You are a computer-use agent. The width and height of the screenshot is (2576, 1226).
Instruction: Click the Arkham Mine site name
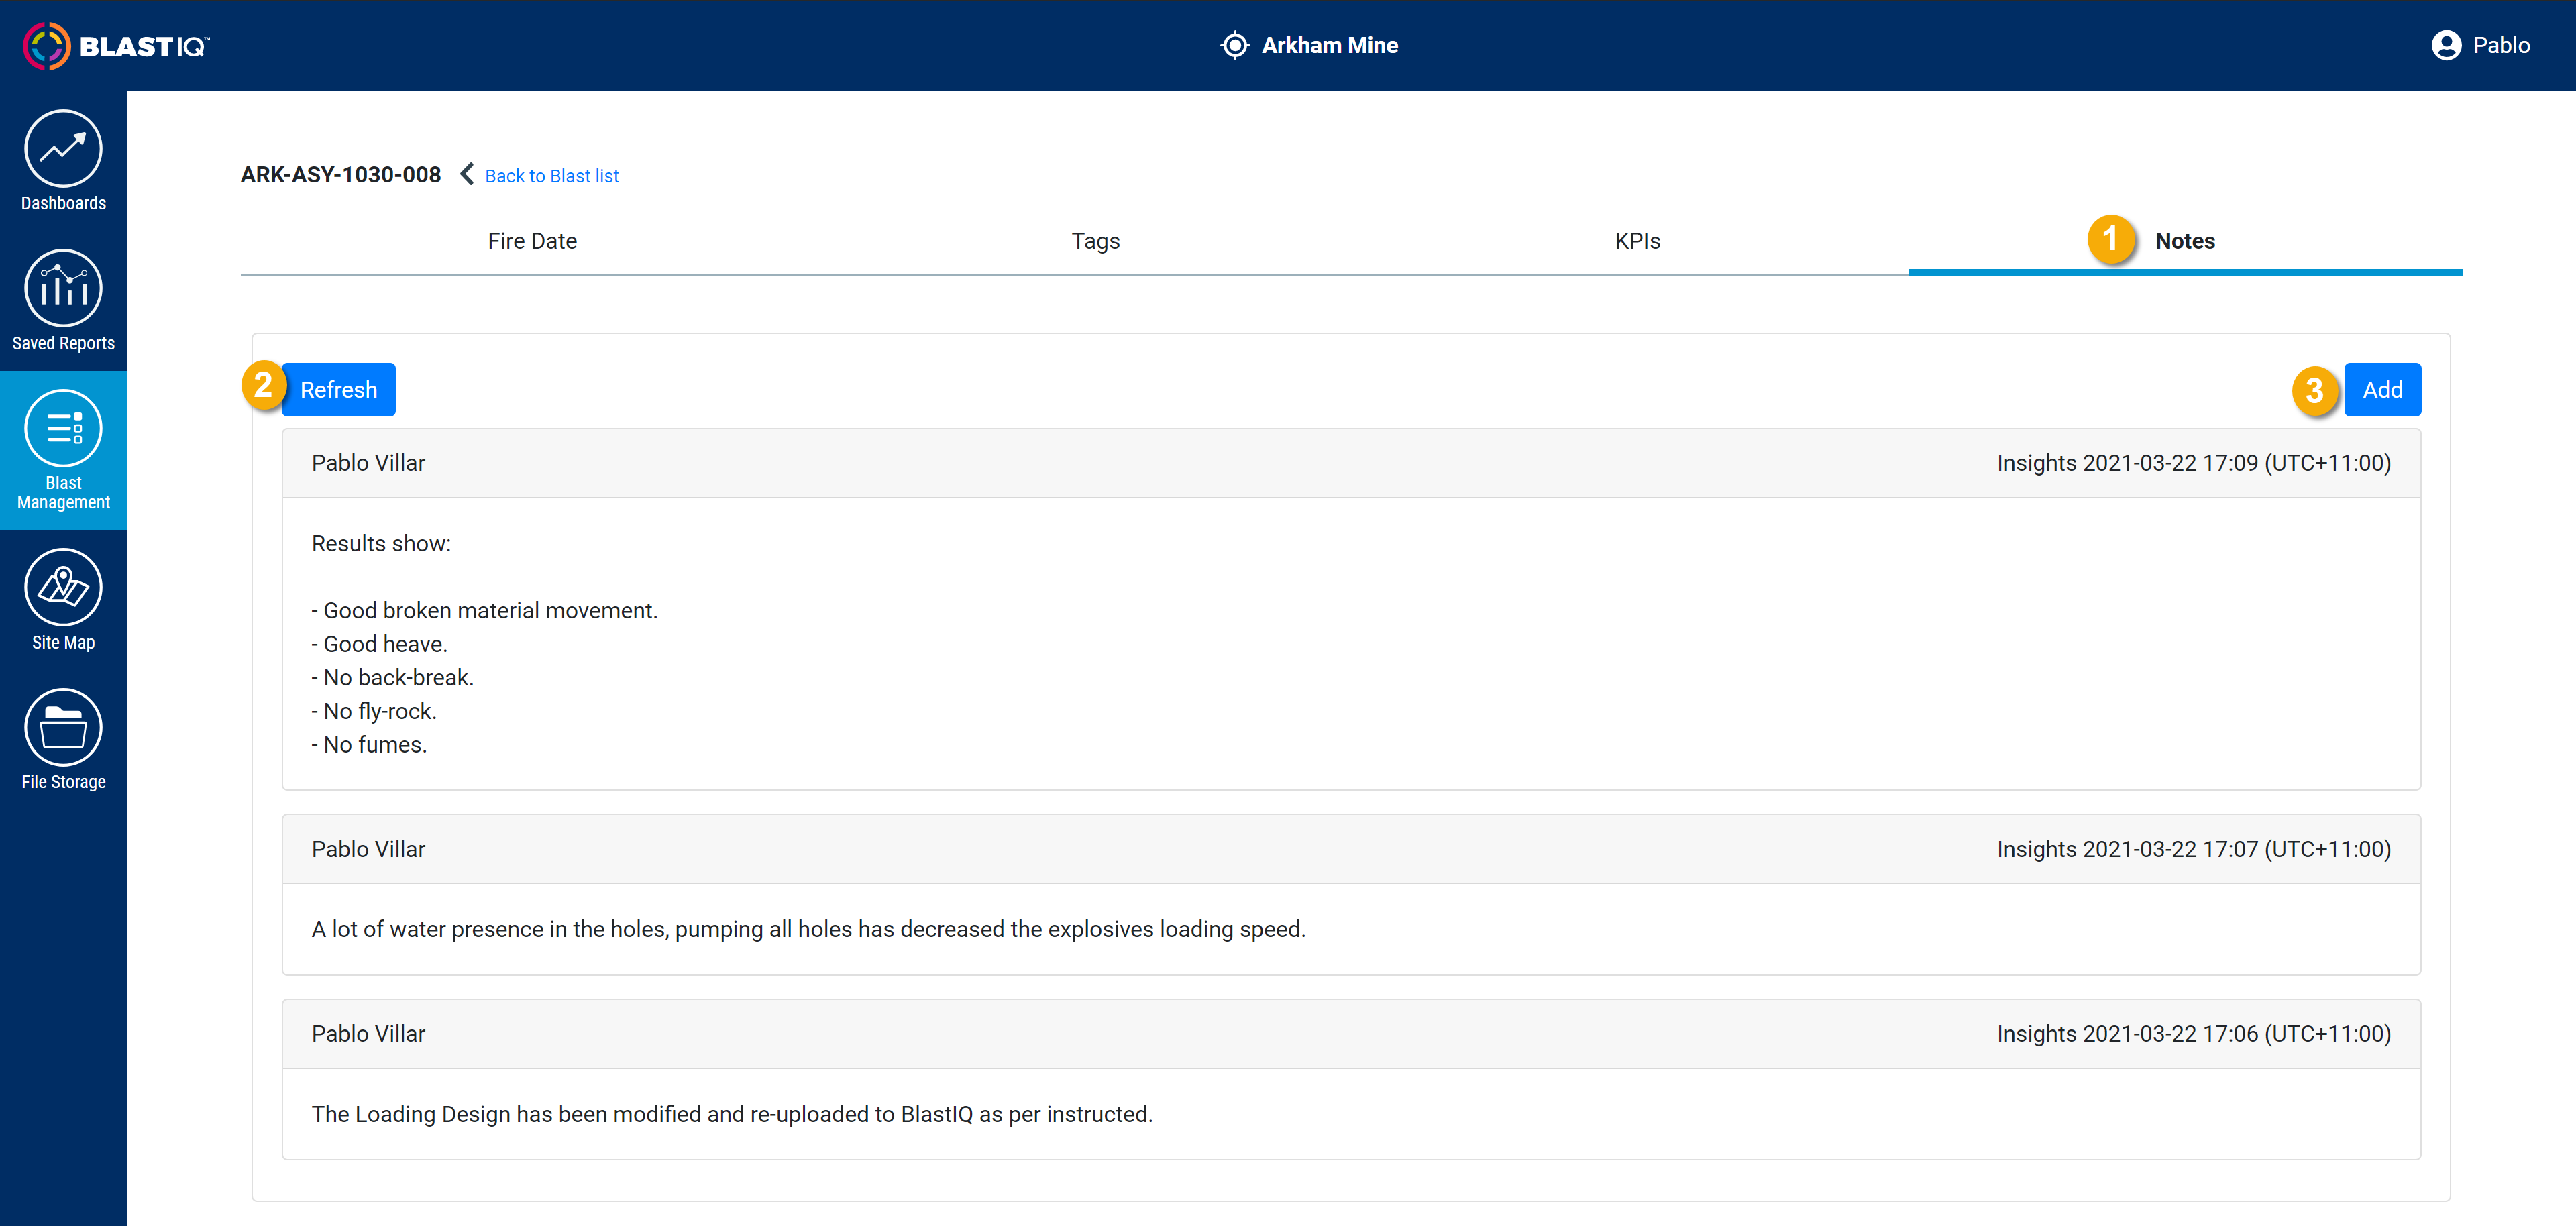1329,45
